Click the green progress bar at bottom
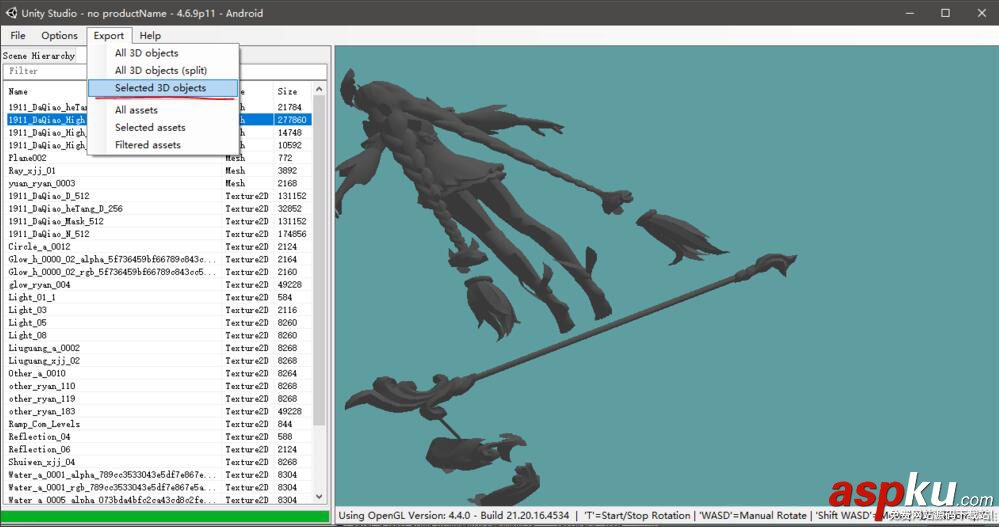999x527 pixels. (x=165, y=516)
